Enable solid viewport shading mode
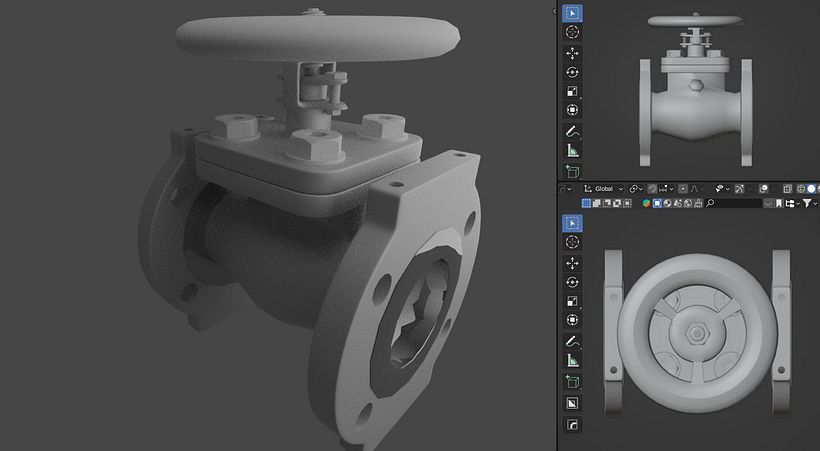The height and width of the screenshot is (451, 820). [811, 189]
